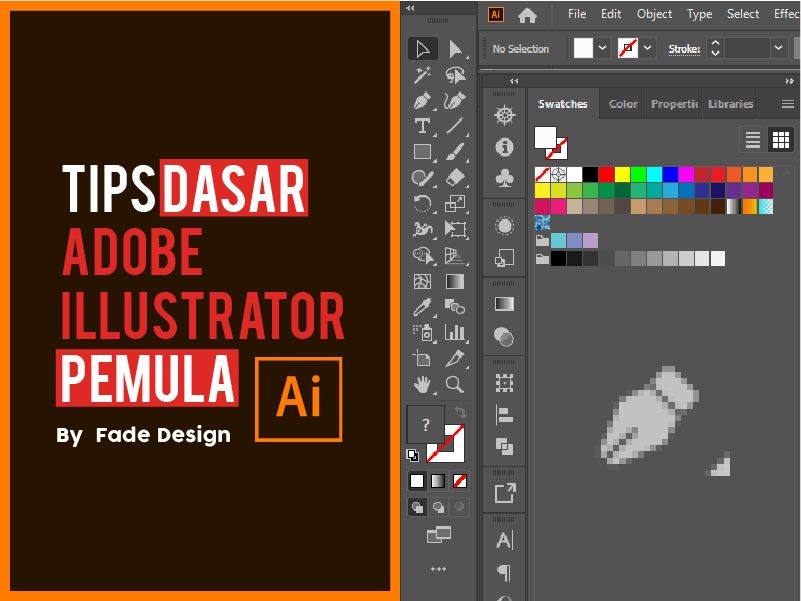Viewport: 801px width, 601px height.
Task: Increase stroke weight using the up stepper arrow
Action: (x=716, y=43)
